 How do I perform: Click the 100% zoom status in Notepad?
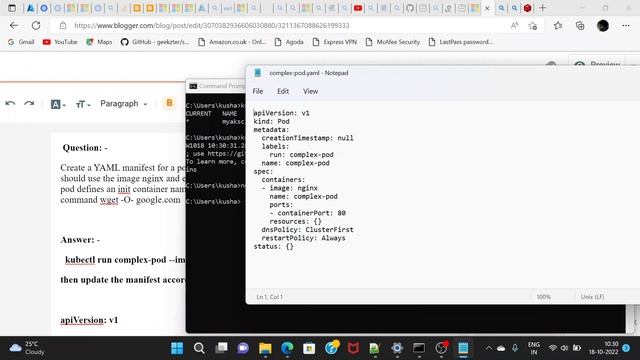[543, 297]
